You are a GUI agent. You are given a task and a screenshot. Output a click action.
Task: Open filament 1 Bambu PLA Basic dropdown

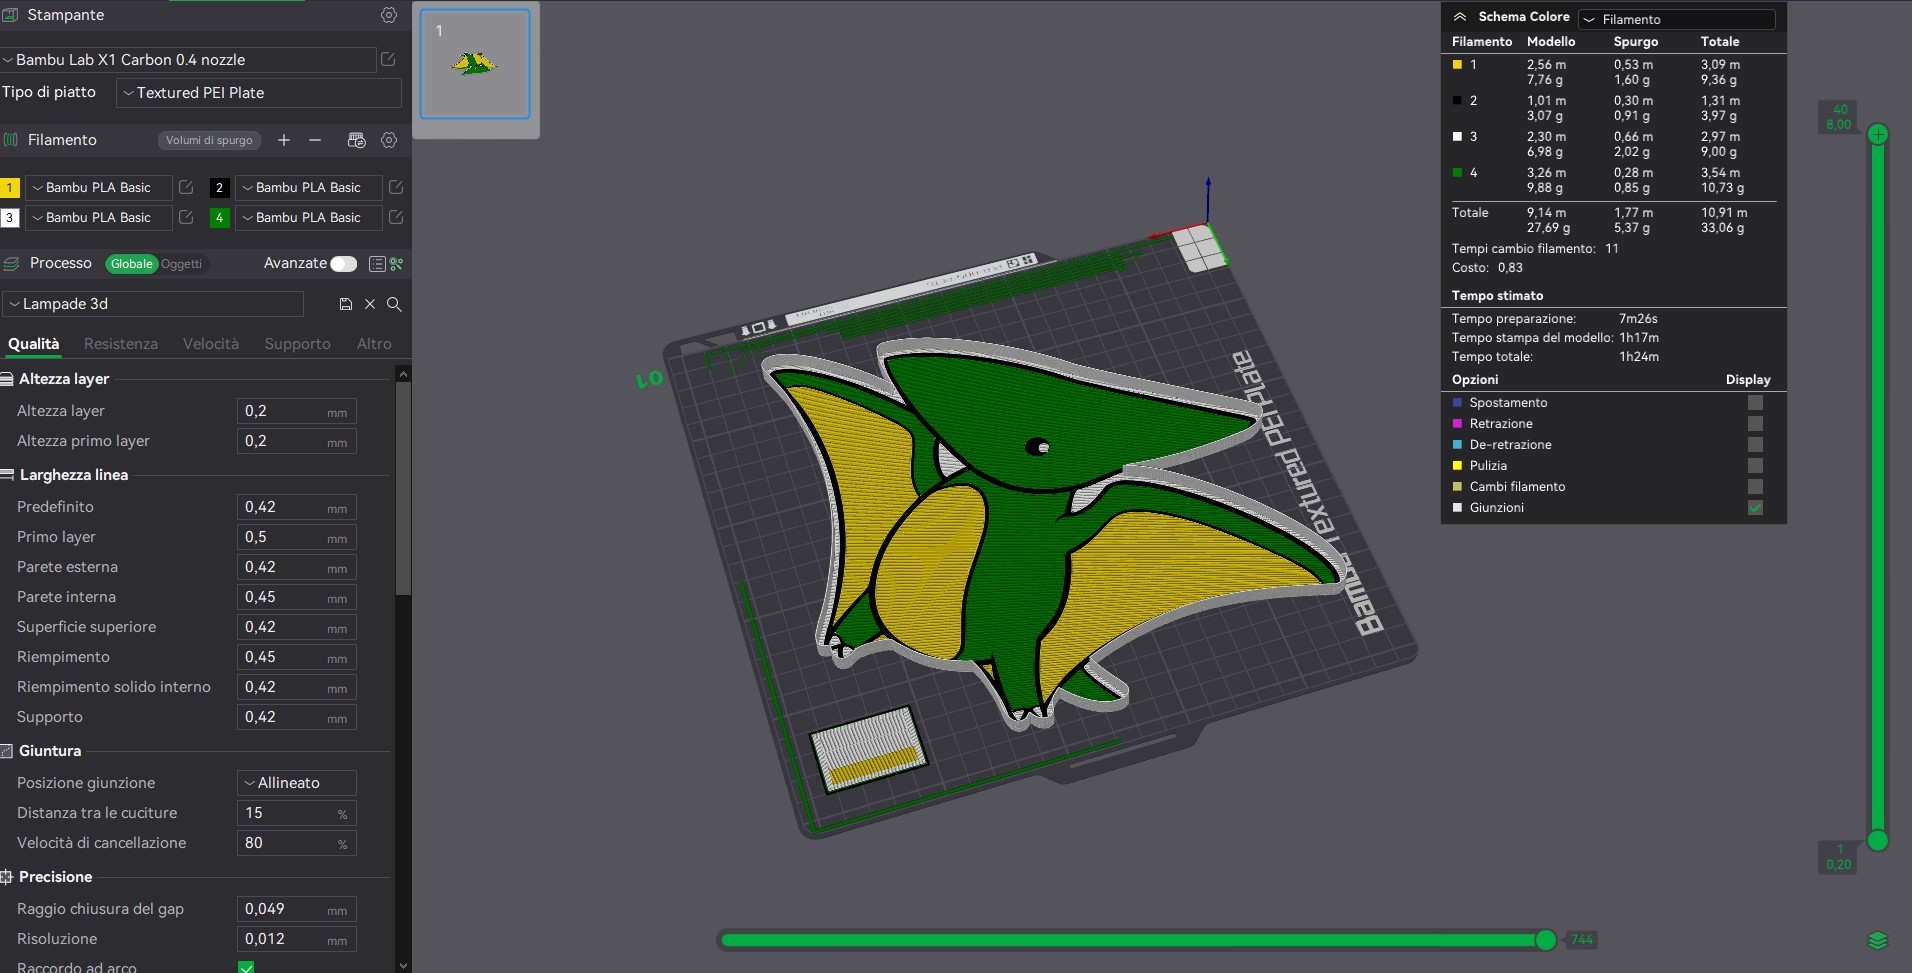coord(98,187)
